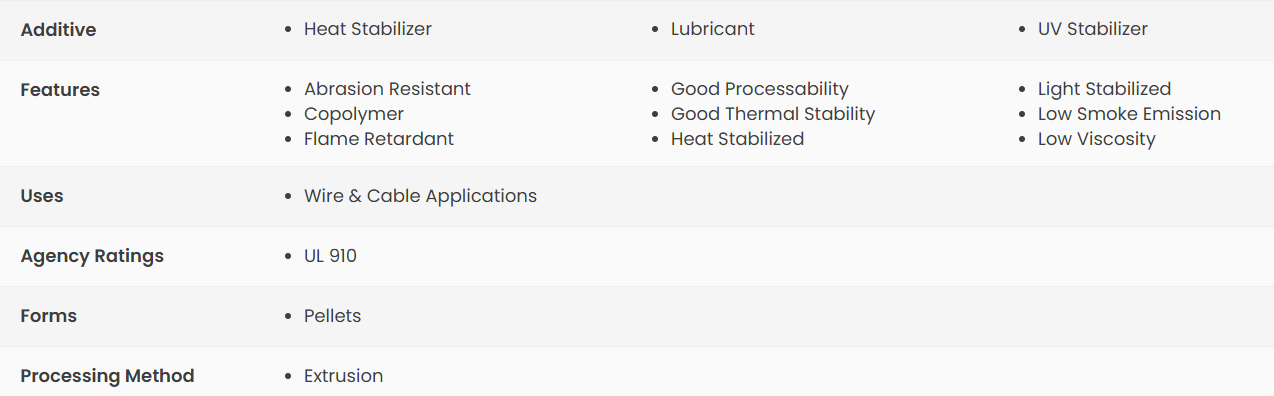Click the Additive row label
The width and height of the screenshot is (1274, 396).
coord(58,29)
